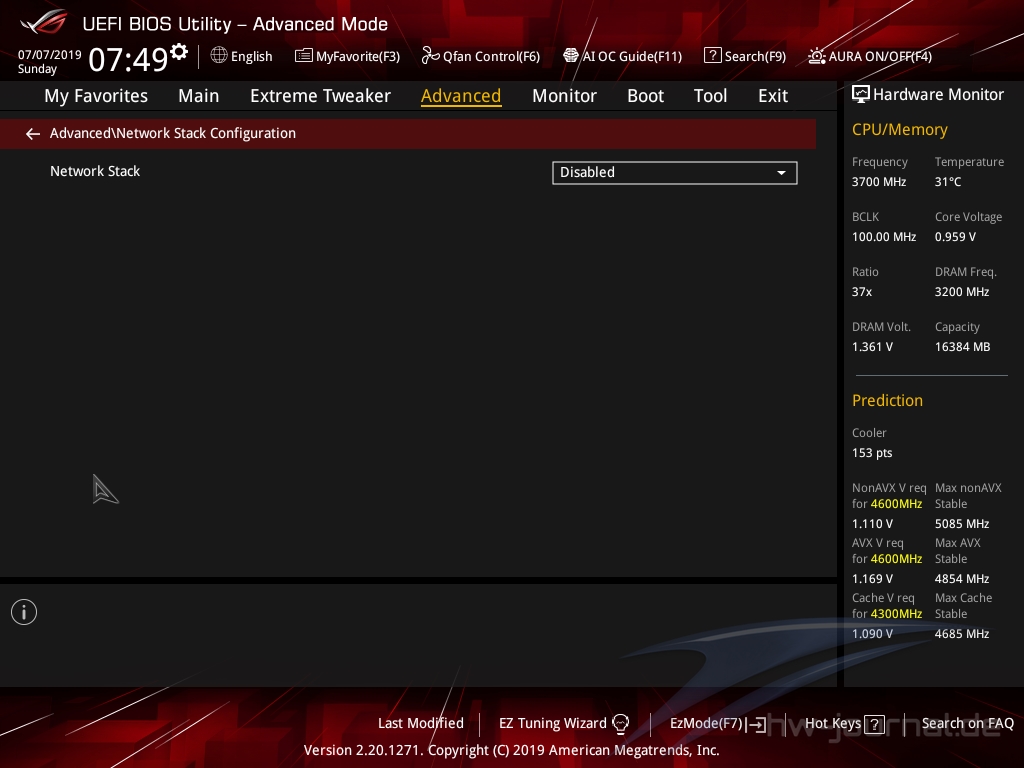Image resolution: width=1024 pixels, height=768 pixels.
Task: Open the Network Stack dropdown
Action: pos(674,173)
